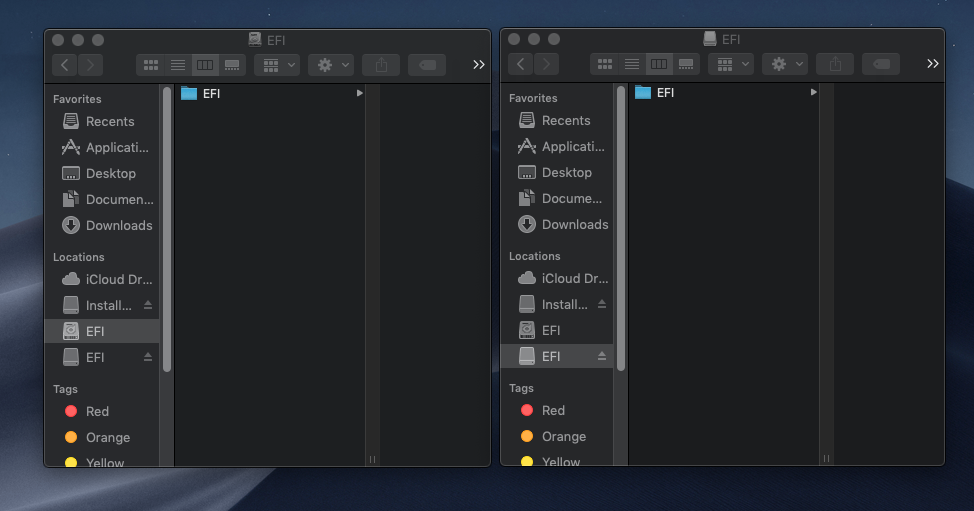974x511 pixels.
Task: Eject Install volume in left window
Action: point(148,305)
